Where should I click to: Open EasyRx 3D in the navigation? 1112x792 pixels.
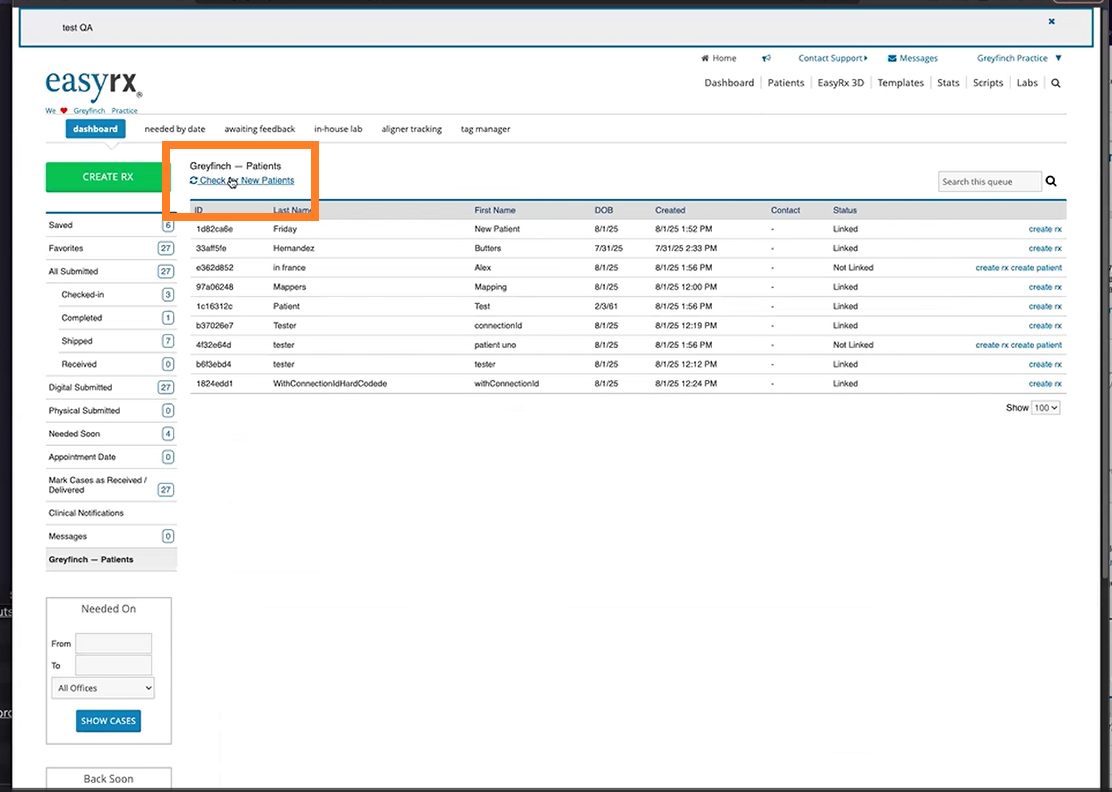(x=840, y=83)
